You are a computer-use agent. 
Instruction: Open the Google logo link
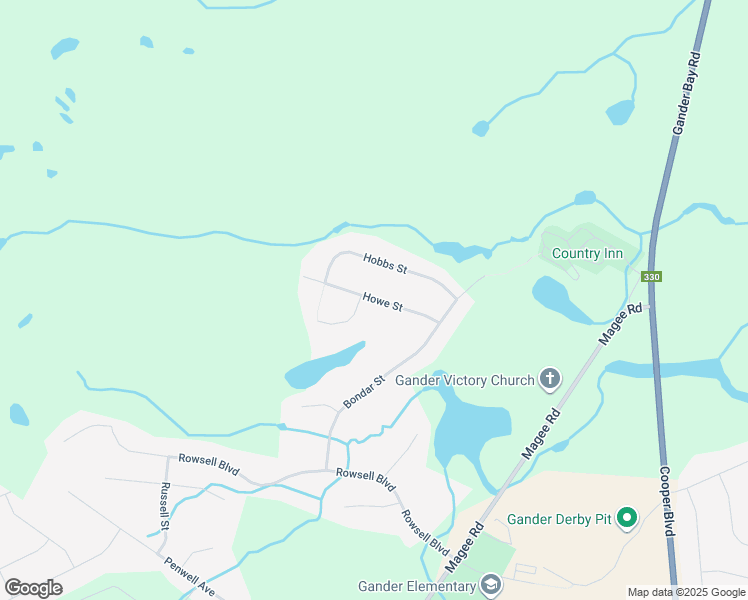tap(34, 588)
